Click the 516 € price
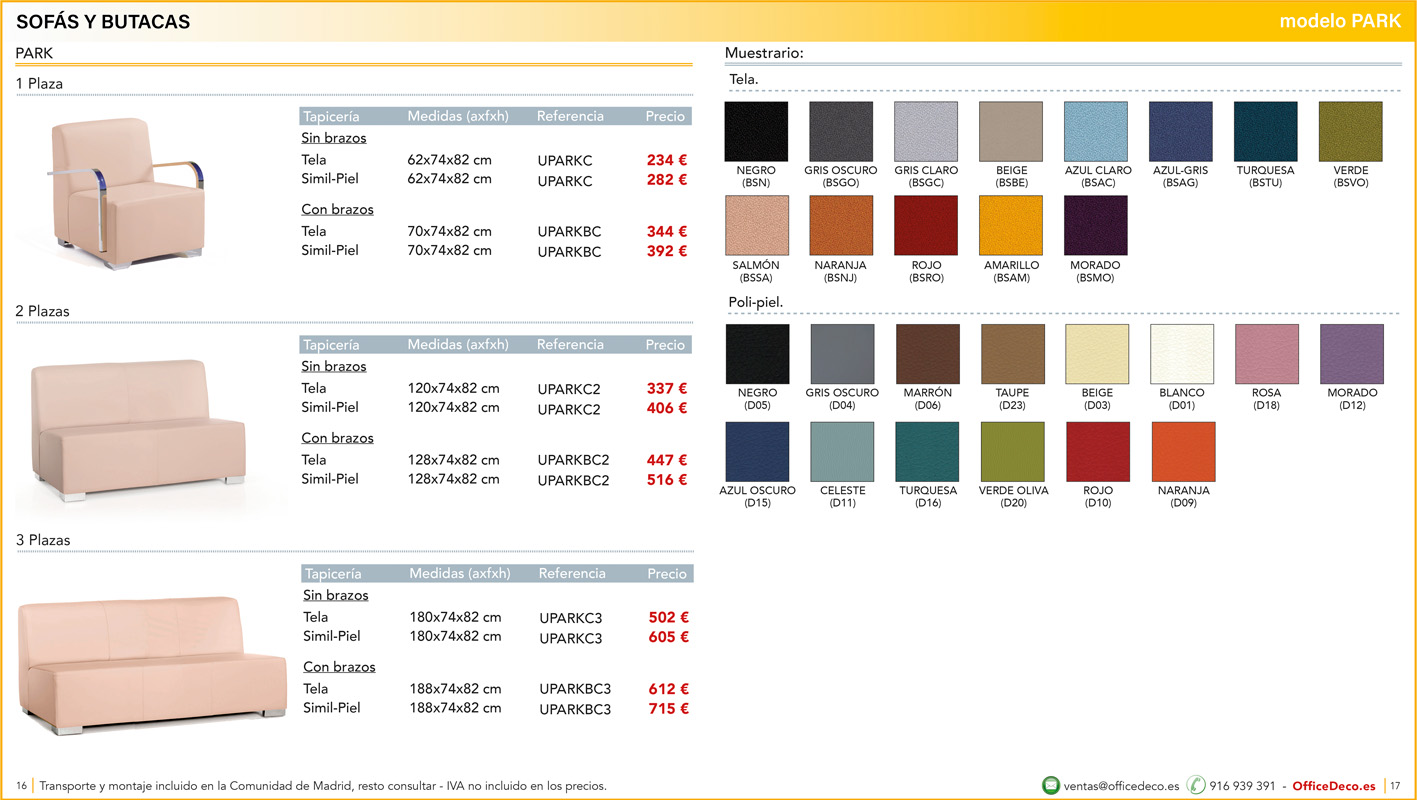This screenshot has height=800, width=1417. [667, 480]
